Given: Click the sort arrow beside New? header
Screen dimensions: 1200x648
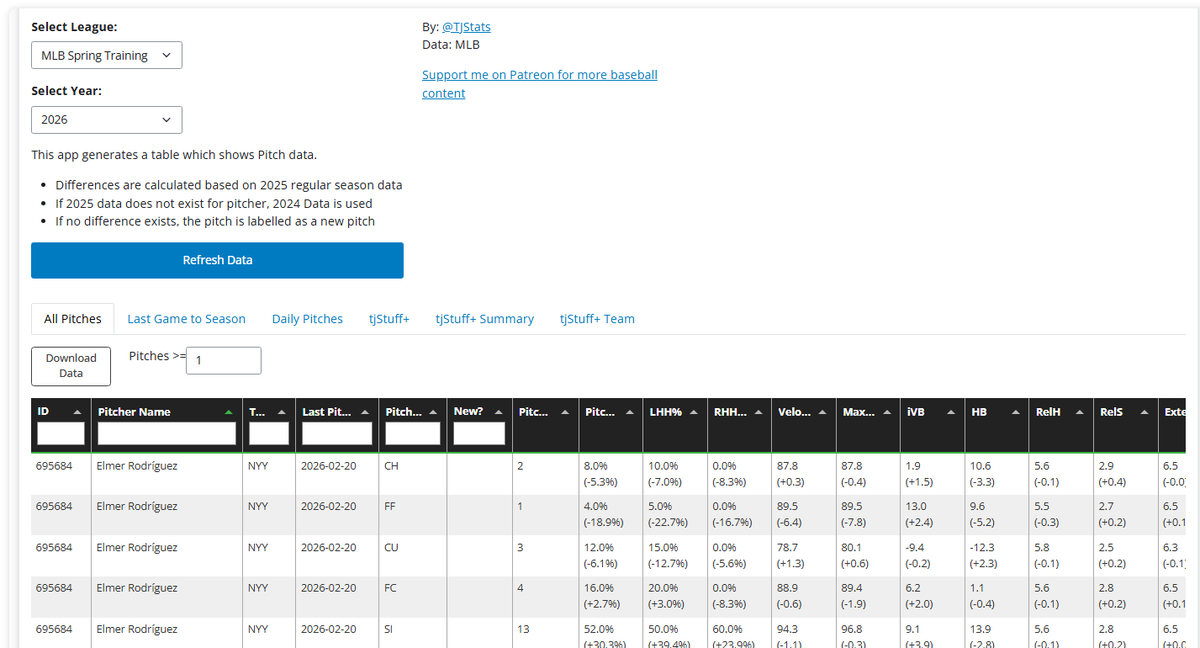Looking at the screenshot, I should click(498, 412).
